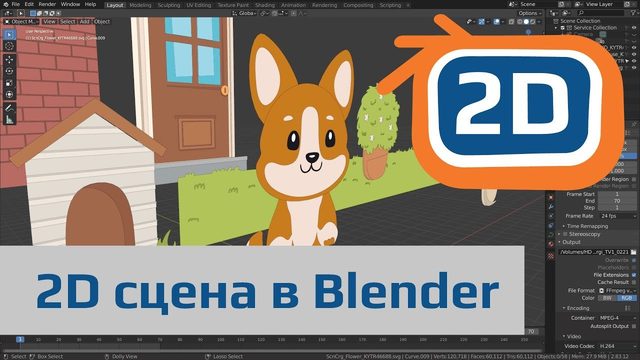The width and height of the screenshot is (640, 360).
Task: Toggle the Overwrite checkbox
Action: [634, 260]
